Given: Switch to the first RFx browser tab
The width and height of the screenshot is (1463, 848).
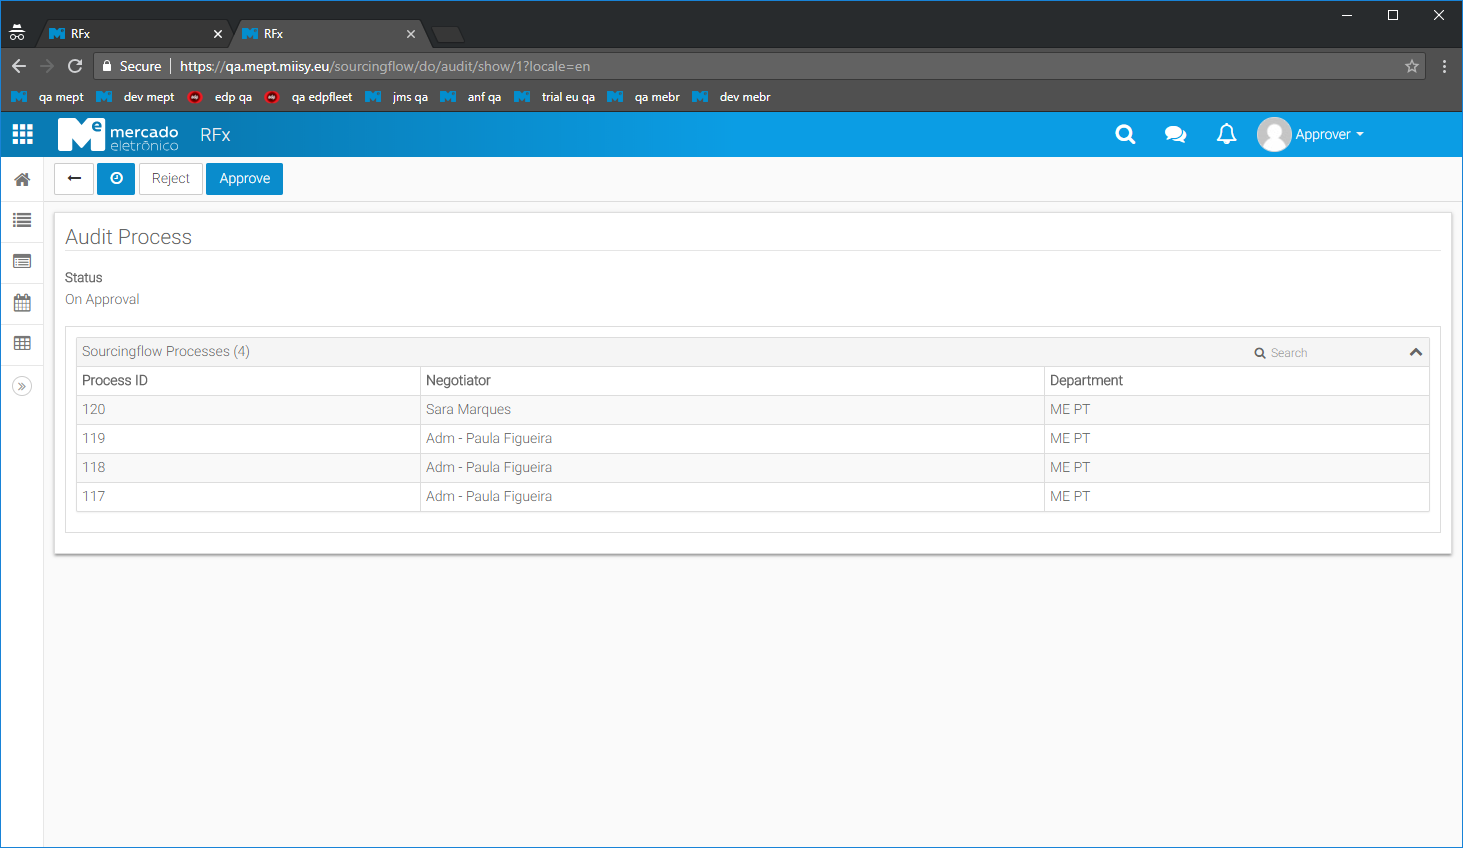Looking at the screenshot, I should pos(130,34).
